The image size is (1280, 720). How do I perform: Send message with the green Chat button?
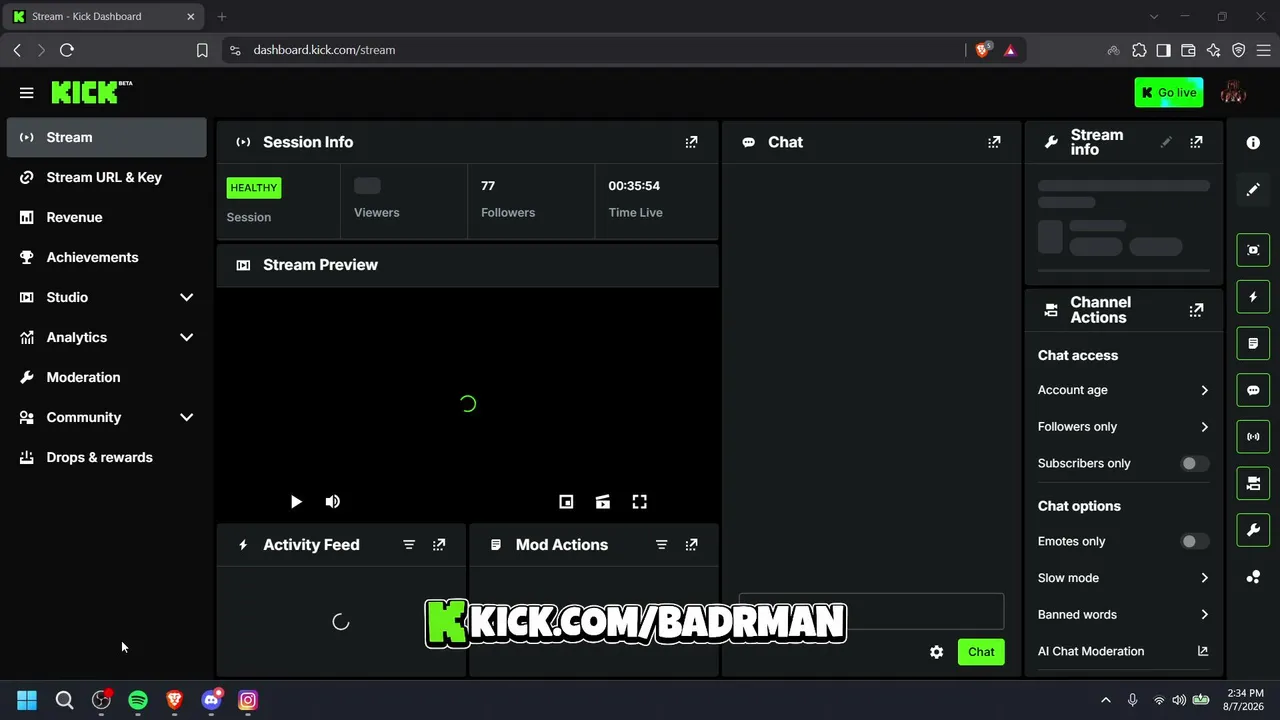[981, 652]
